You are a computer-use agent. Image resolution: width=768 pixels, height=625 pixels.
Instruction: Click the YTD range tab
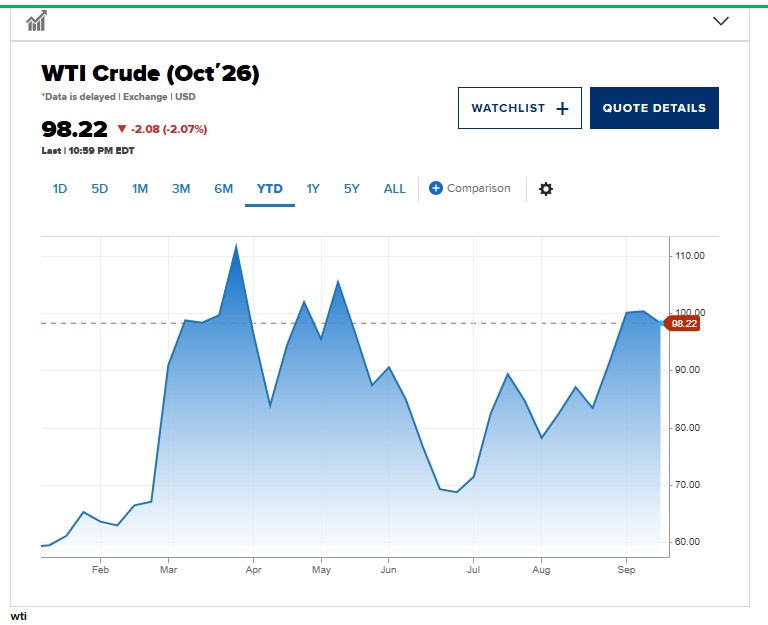[x=270, y=189]
